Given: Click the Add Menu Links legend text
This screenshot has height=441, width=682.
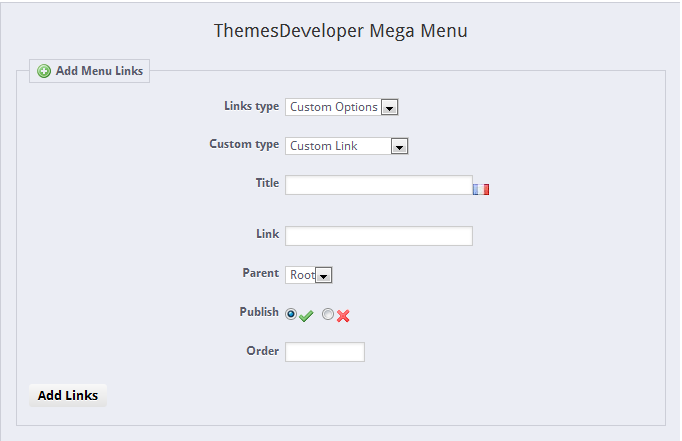Looking at the screenshot, I should [x=99, y=71].
